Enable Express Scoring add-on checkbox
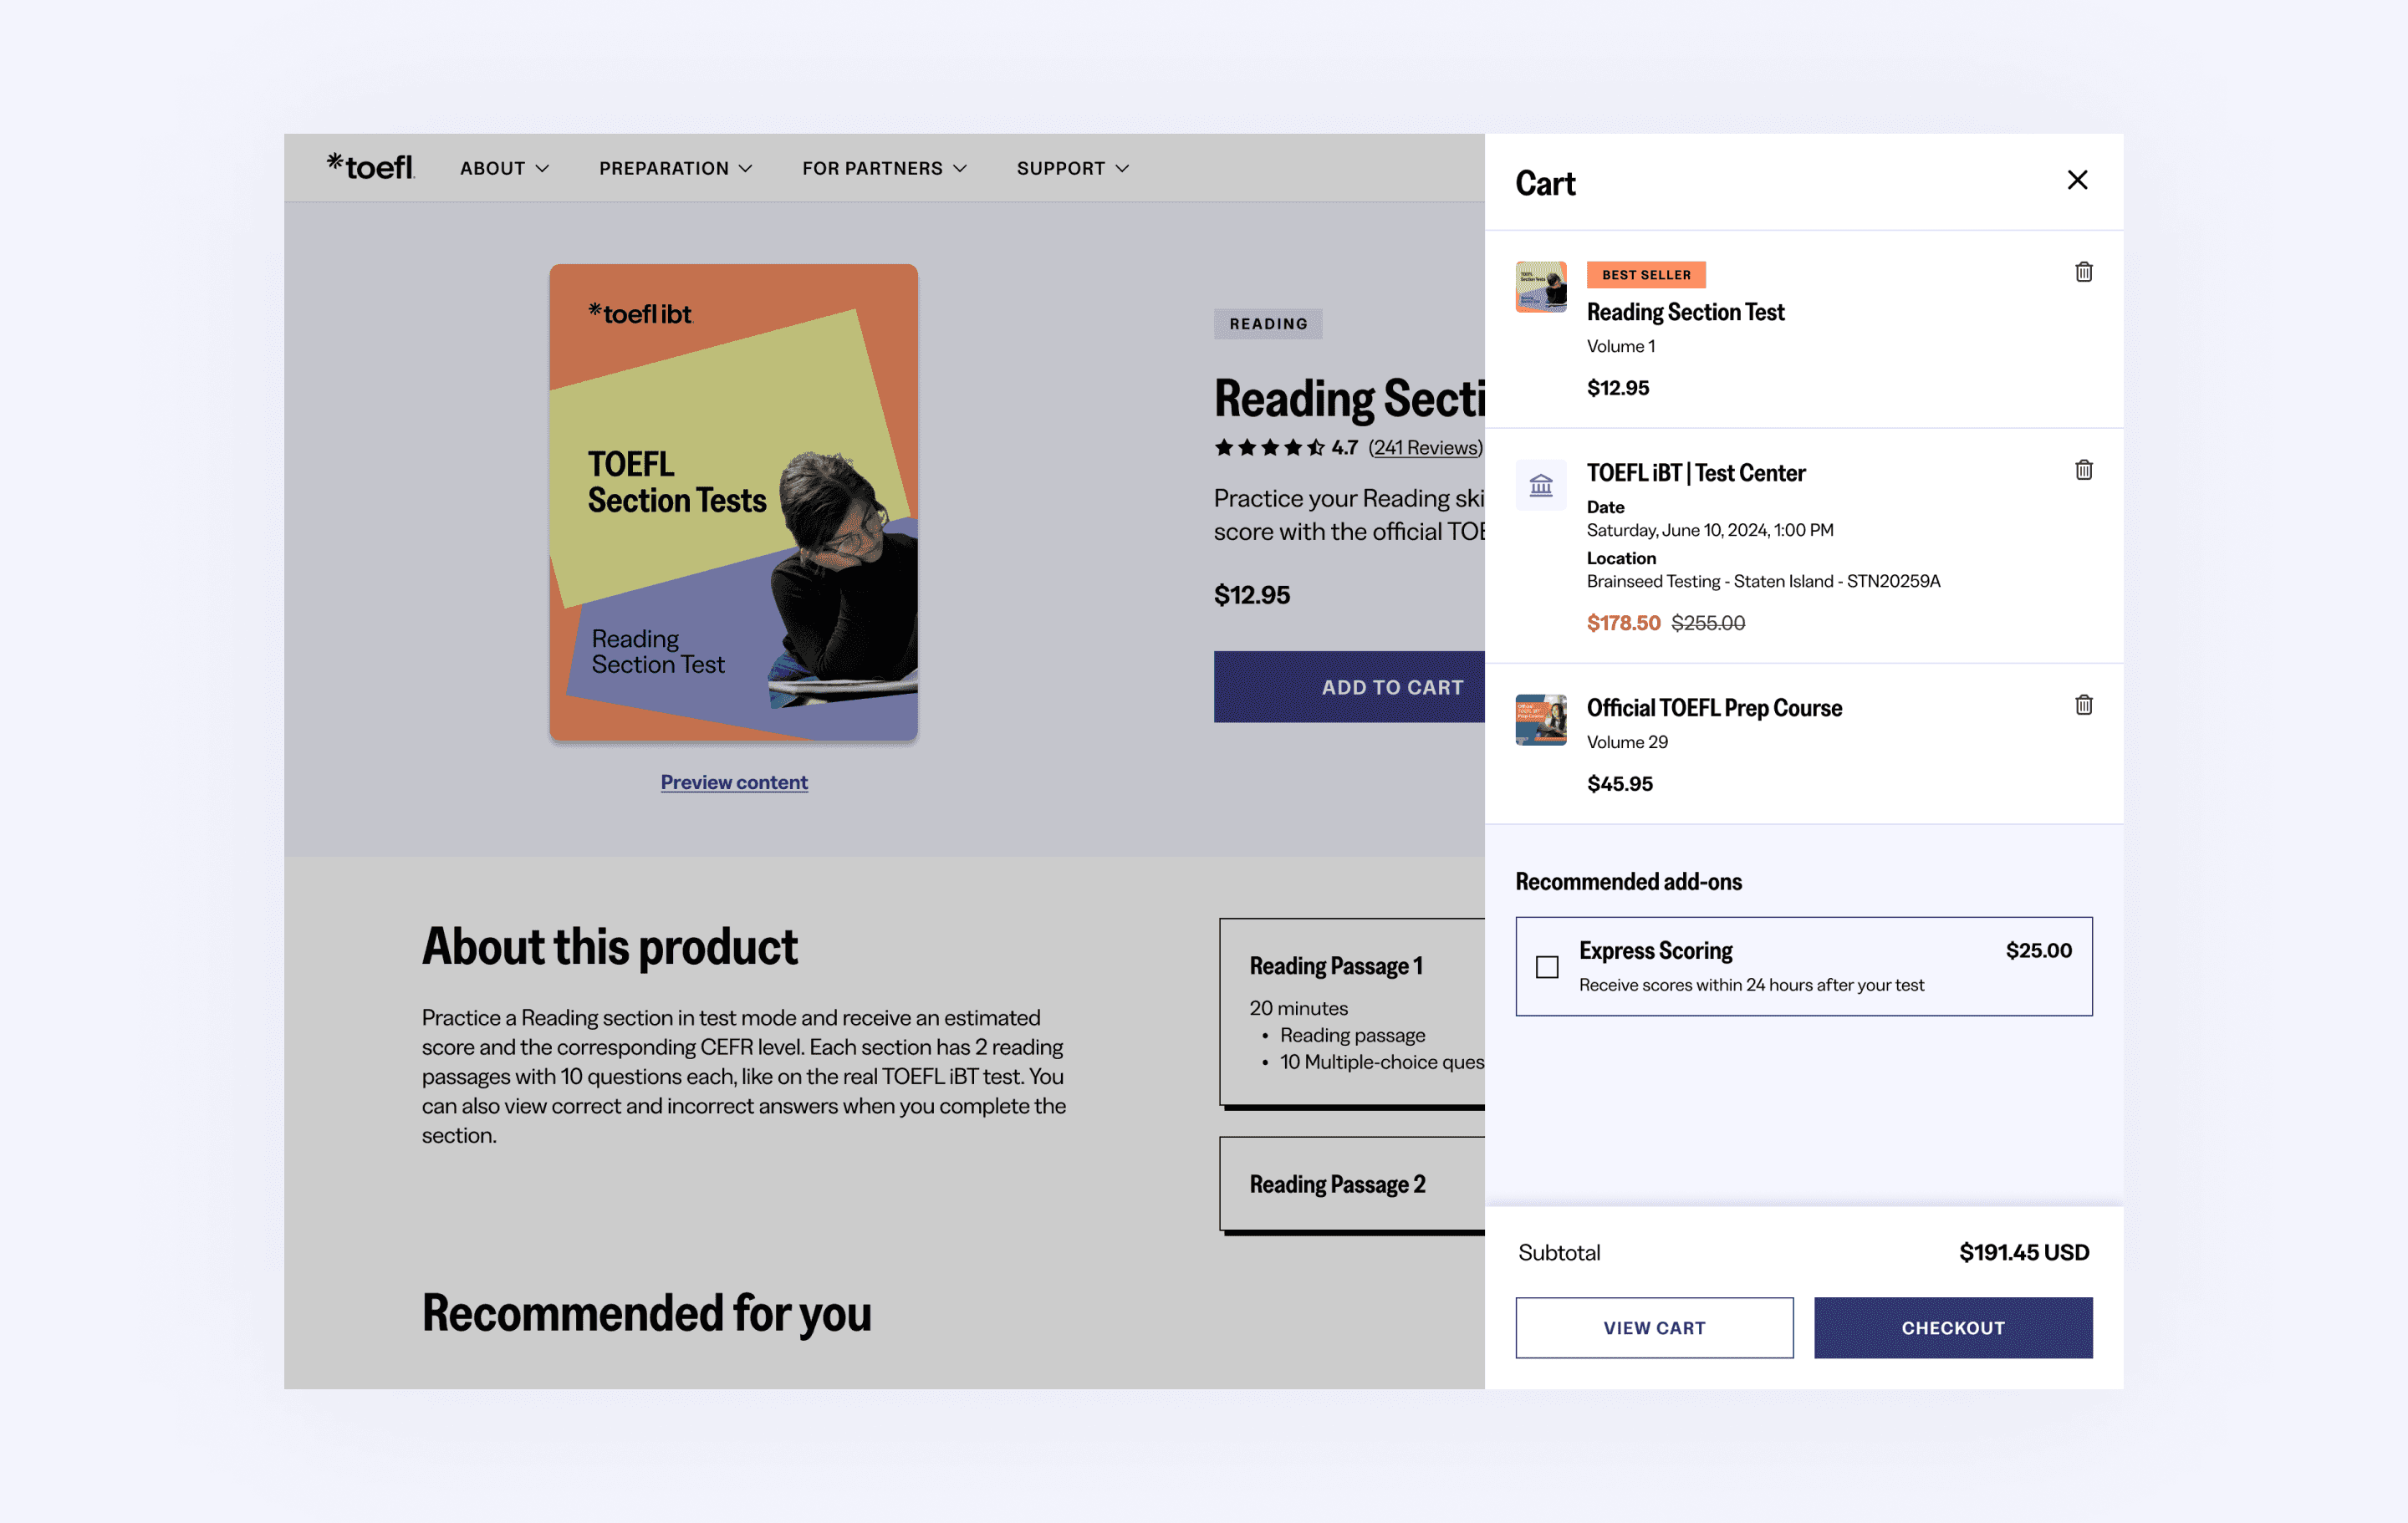Image resolution: width=2408 pixels, height=1523 pixels. click(x=1546, y=967)
